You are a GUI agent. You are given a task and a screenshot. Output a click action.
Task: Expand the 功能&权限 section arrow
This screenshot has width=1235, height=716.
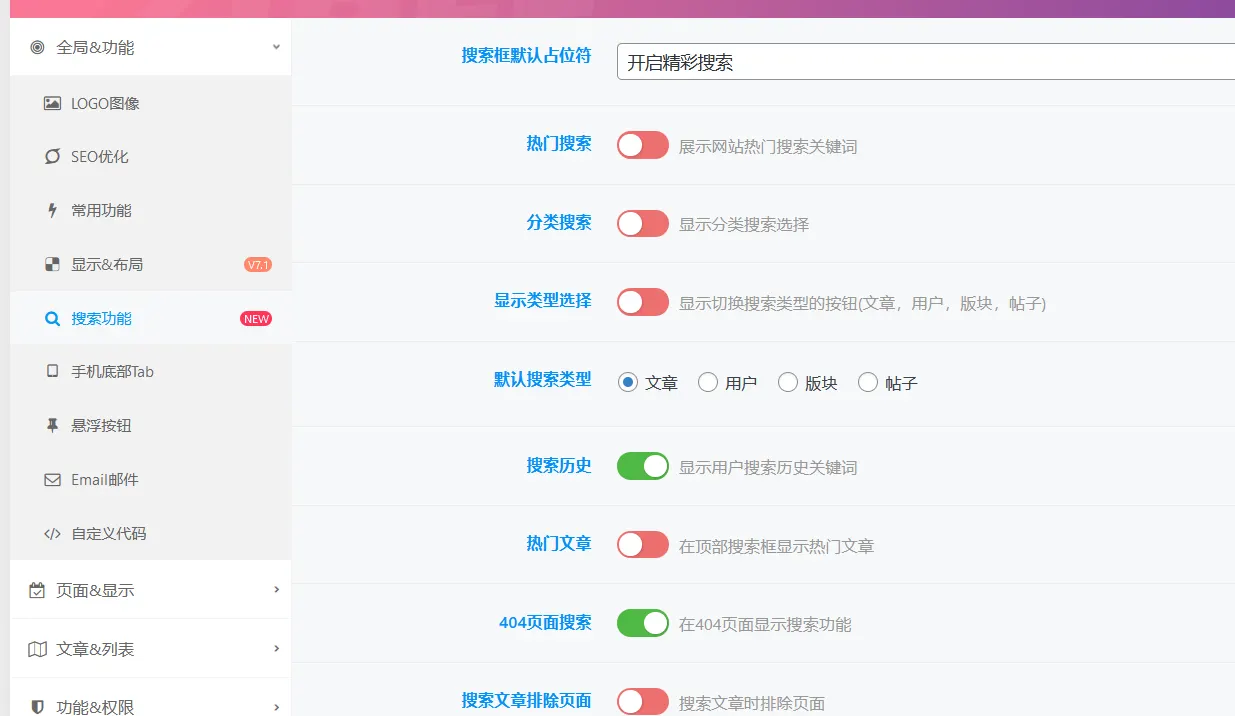[x=276, y=706]
